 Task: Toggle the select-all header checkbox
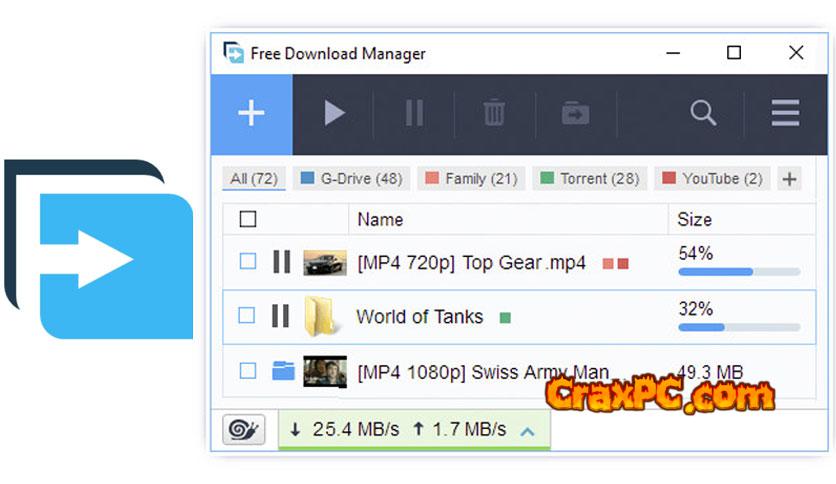[x=248, y=219]
